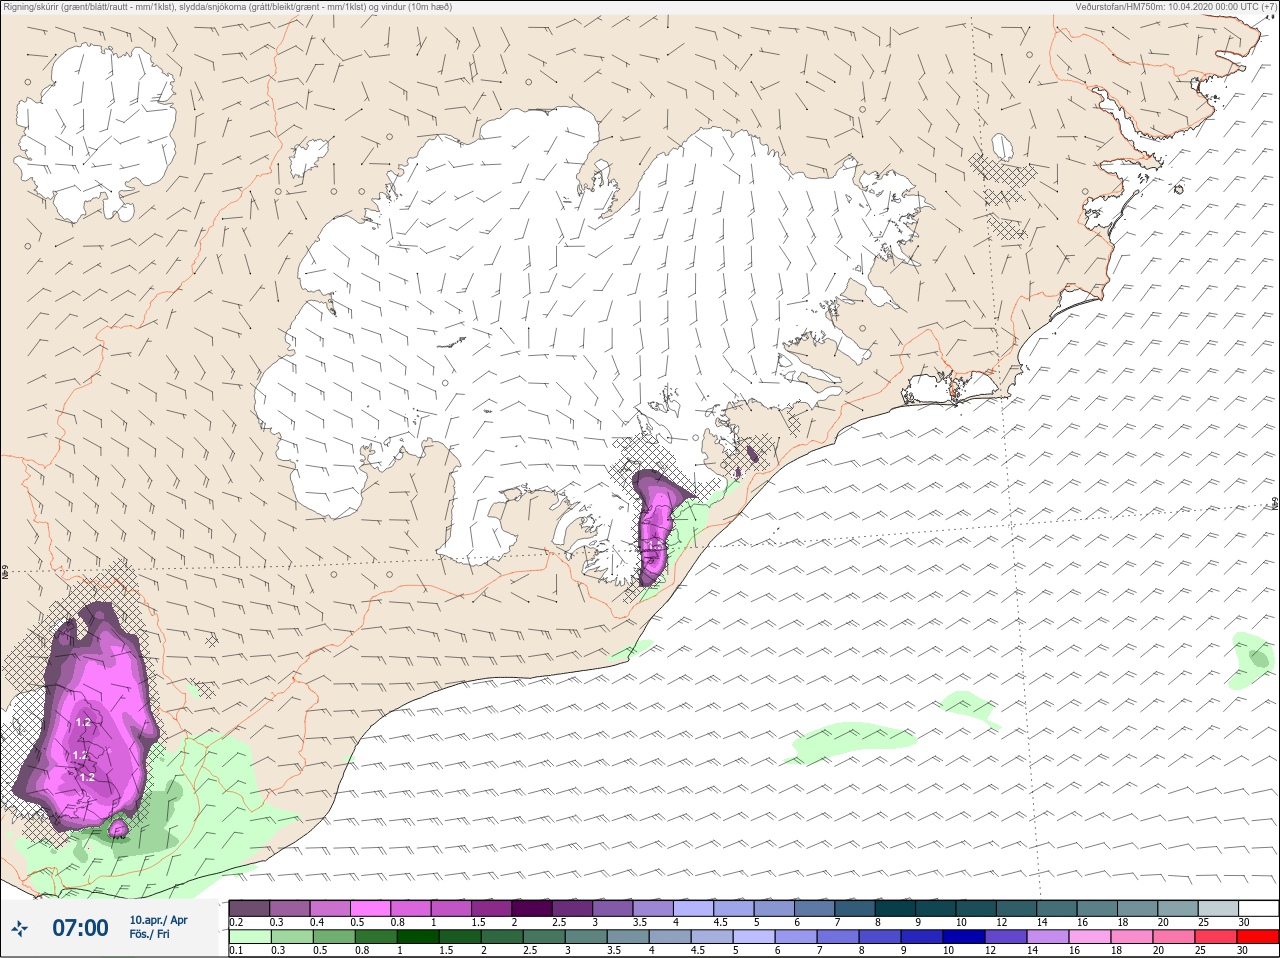Screen dimensions: 1280x958
Task: Click the 07:00 forecast time display
Action: 80,928
